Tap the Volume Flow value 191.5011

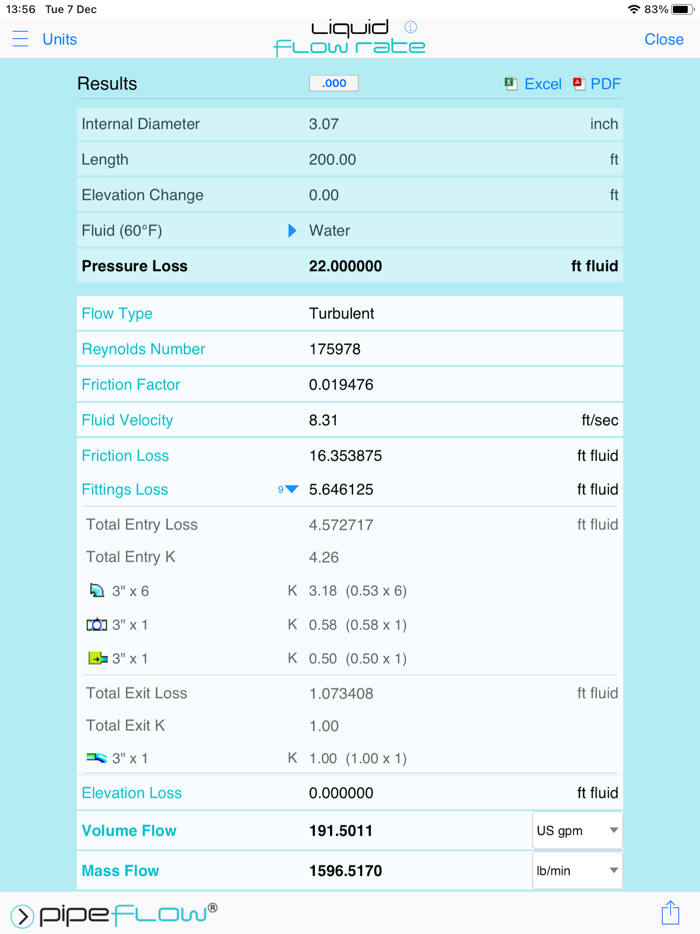pos(340,831)
